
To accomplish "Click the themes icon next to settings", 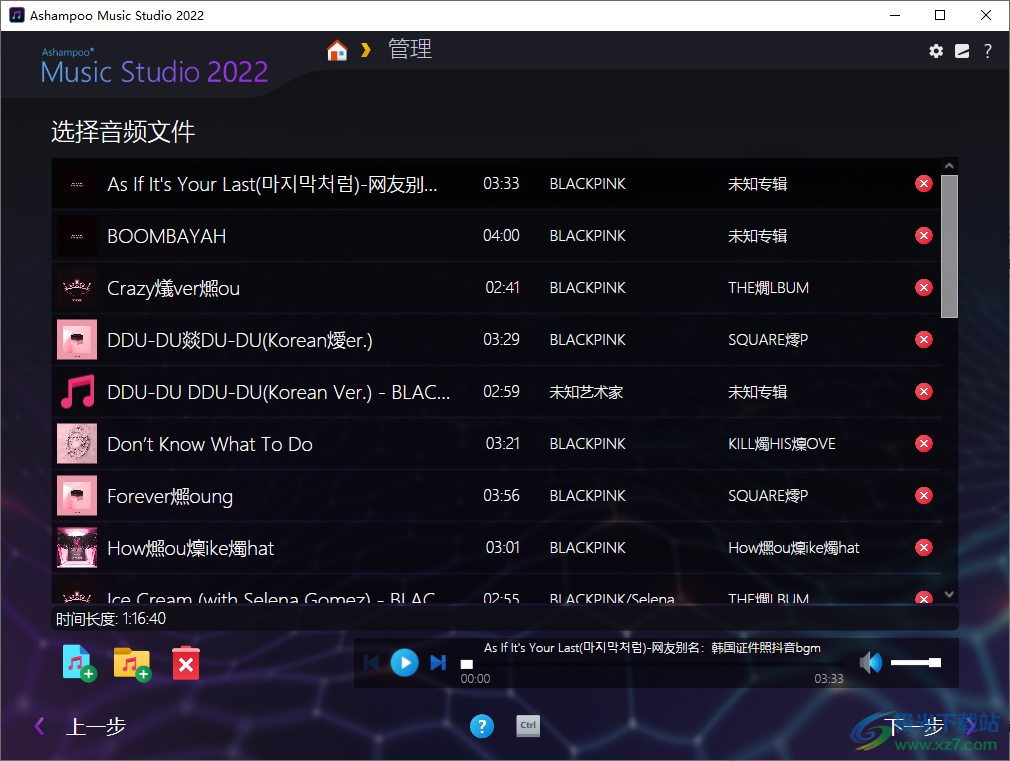I will [961, 50].
